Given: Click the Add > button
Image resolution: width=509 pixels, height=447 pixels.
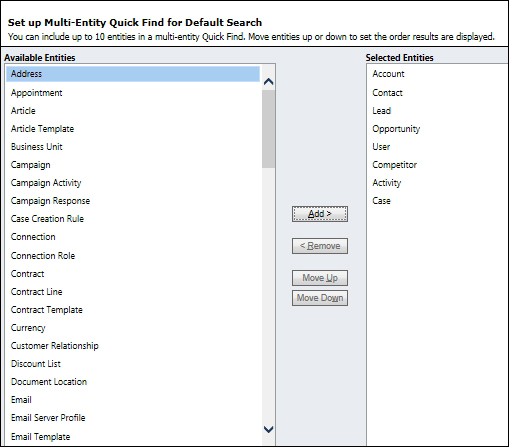Looking at the screenshot, I should [x=320, y=214].
